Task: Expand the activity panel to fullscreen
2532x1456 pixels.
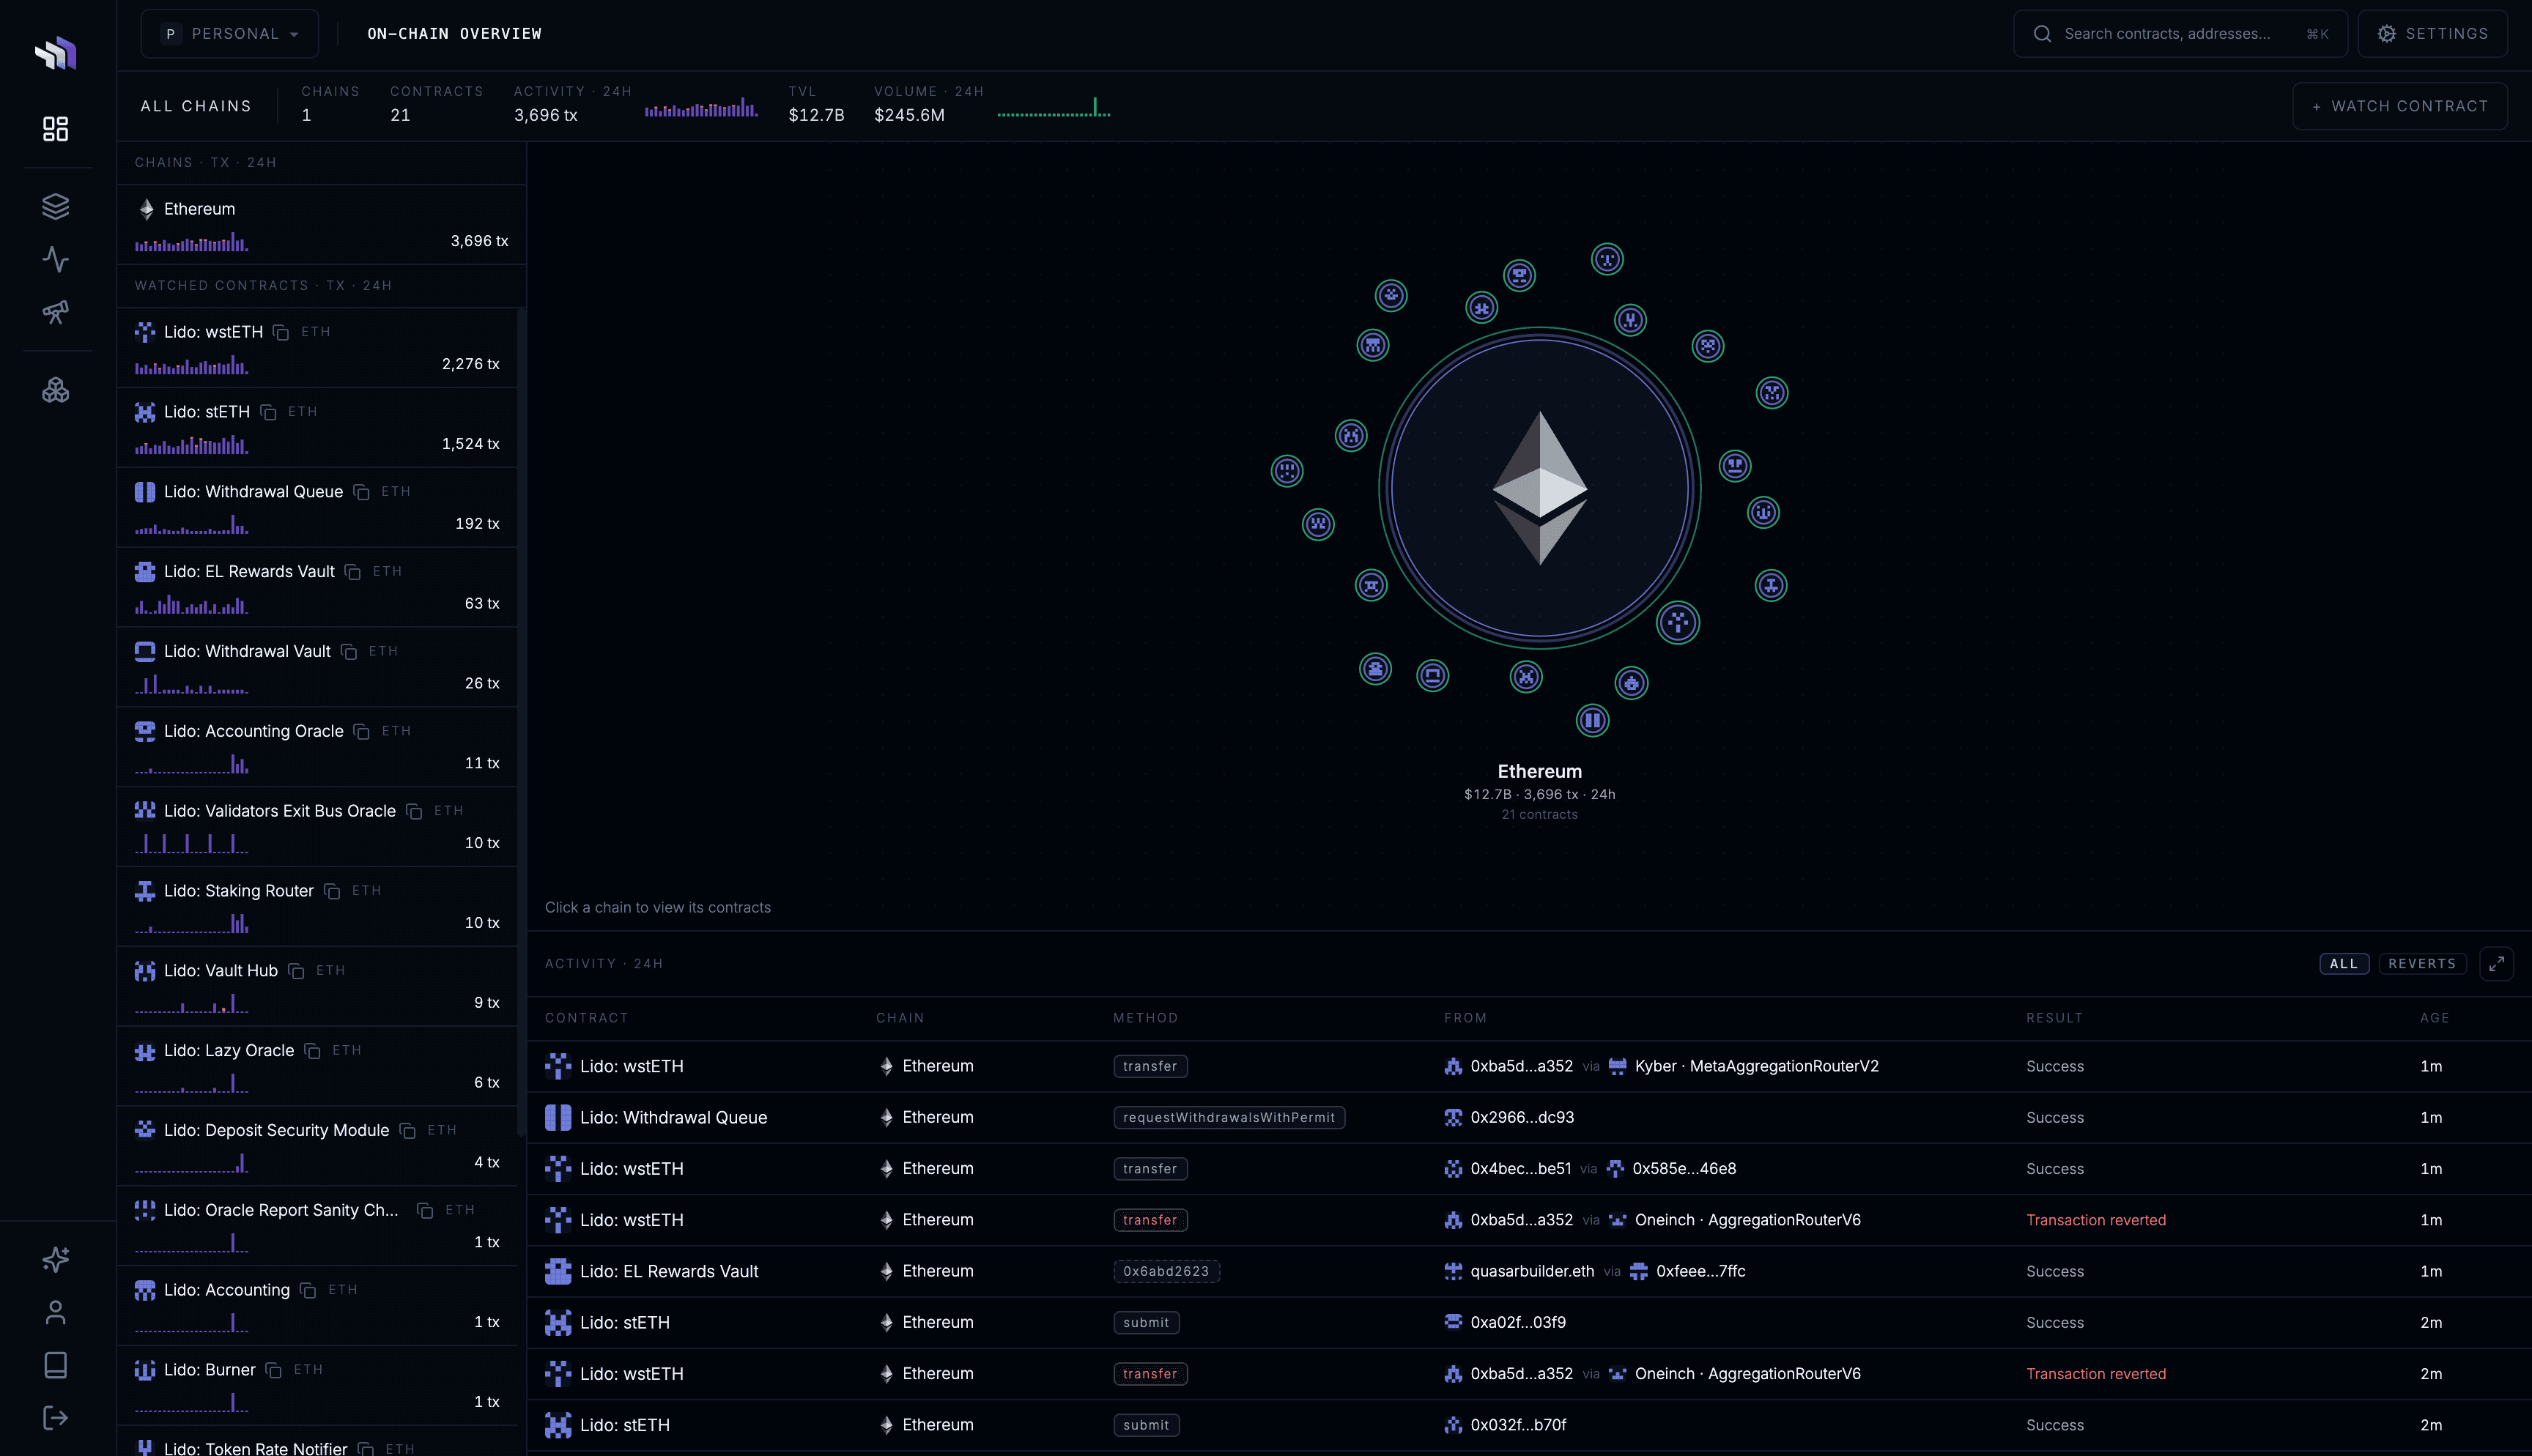Action: 2496,964
